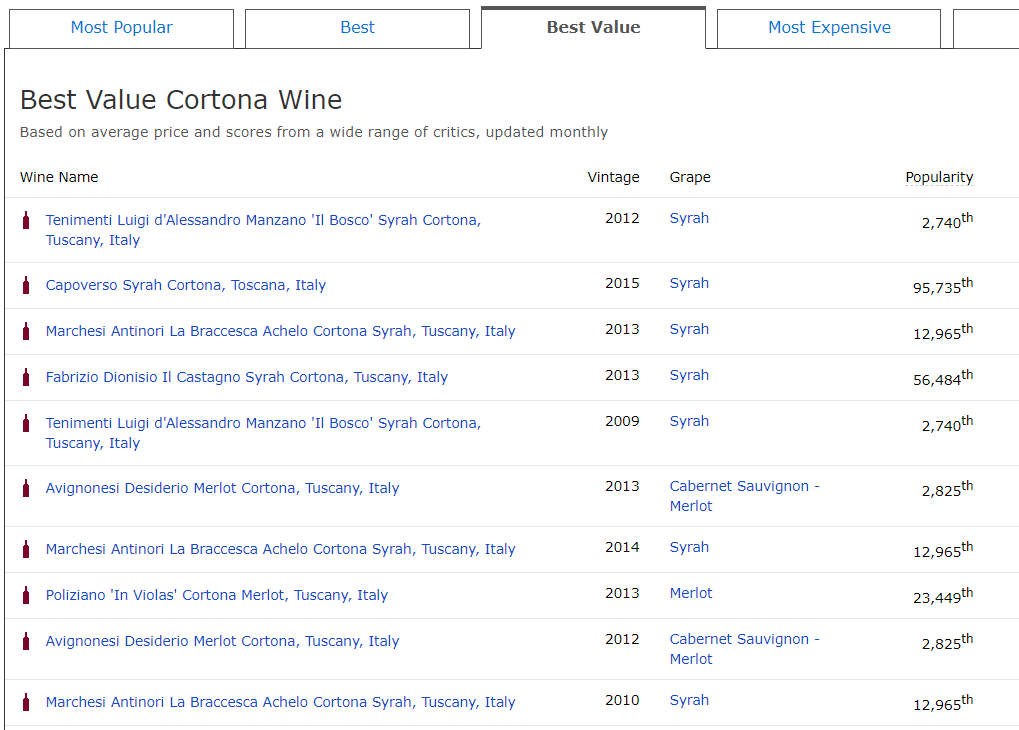The width and height of the screenshot is (1019, 730).
Task: Click the bottle icon for 2014 Marchesi Antinori Achelo
Action: (26, 549)
